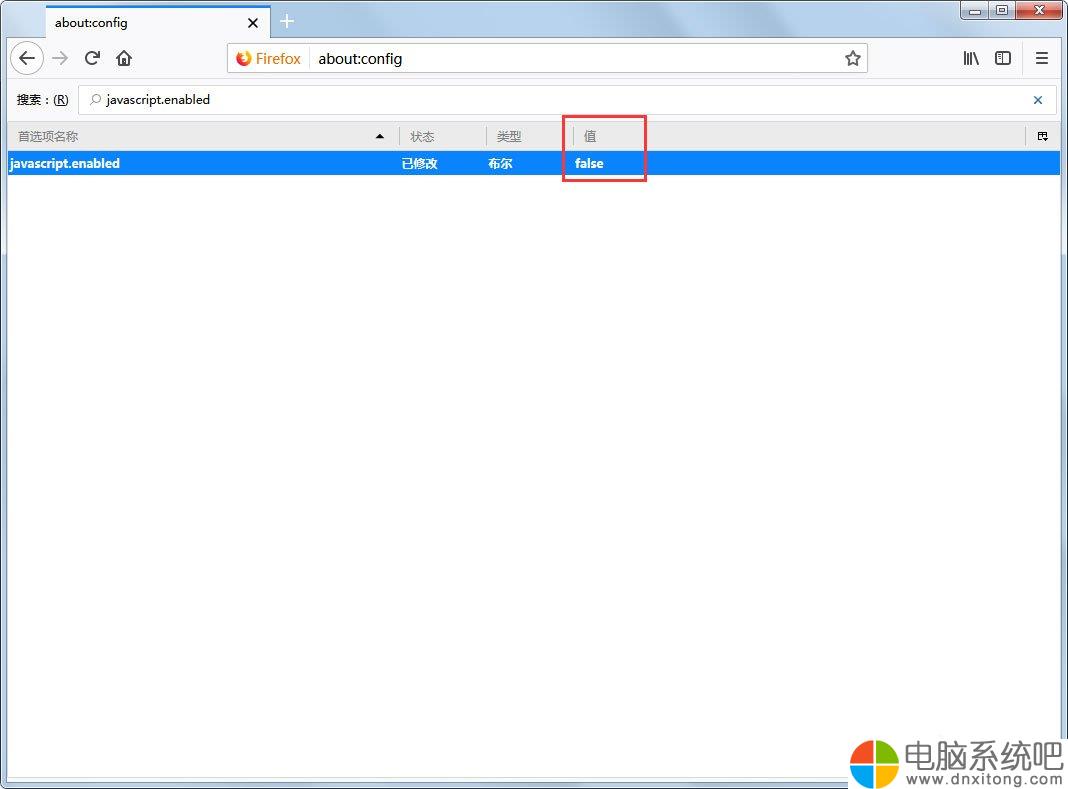Clear the search box with the X

coord(1038,100)
